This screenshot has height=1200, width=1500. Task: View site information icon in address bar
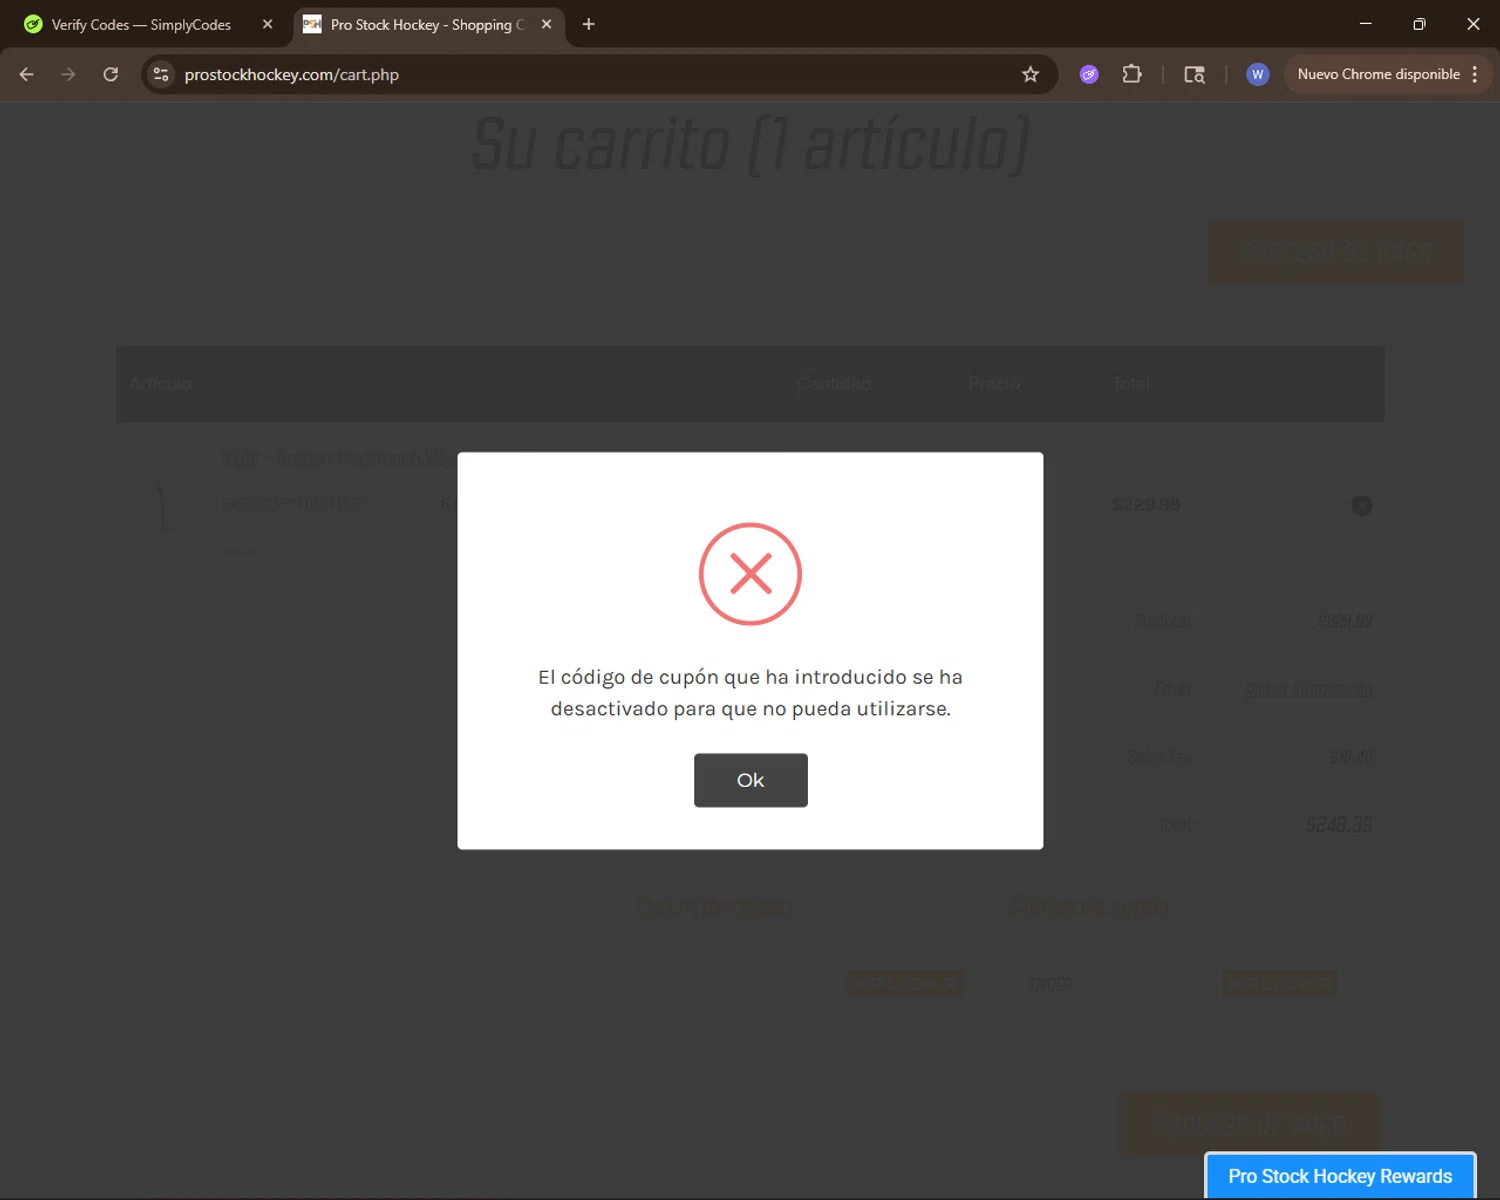(161, 74)
